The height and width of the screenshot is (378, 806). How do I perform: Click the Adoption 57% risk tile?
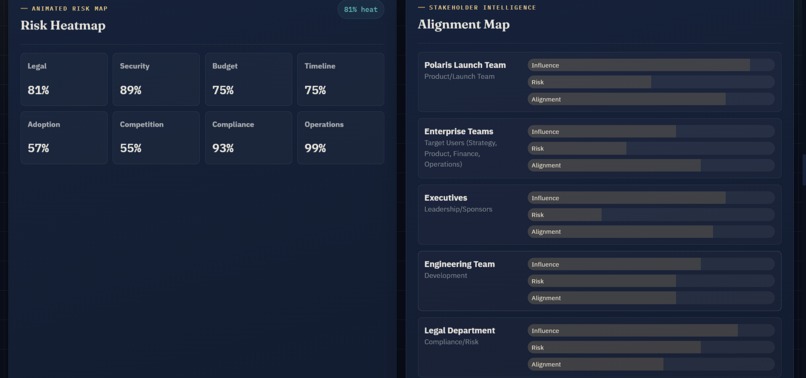64,138
